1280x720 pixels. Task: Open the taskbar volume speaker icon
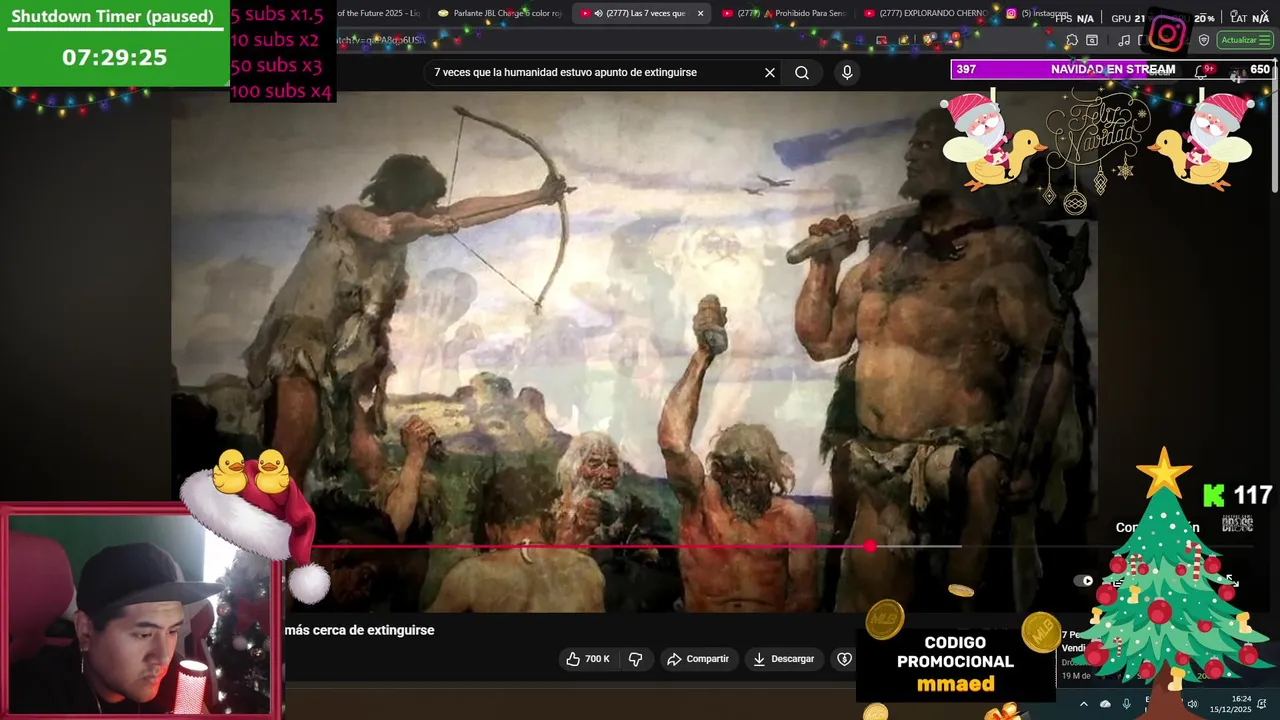click(1191, 704)
